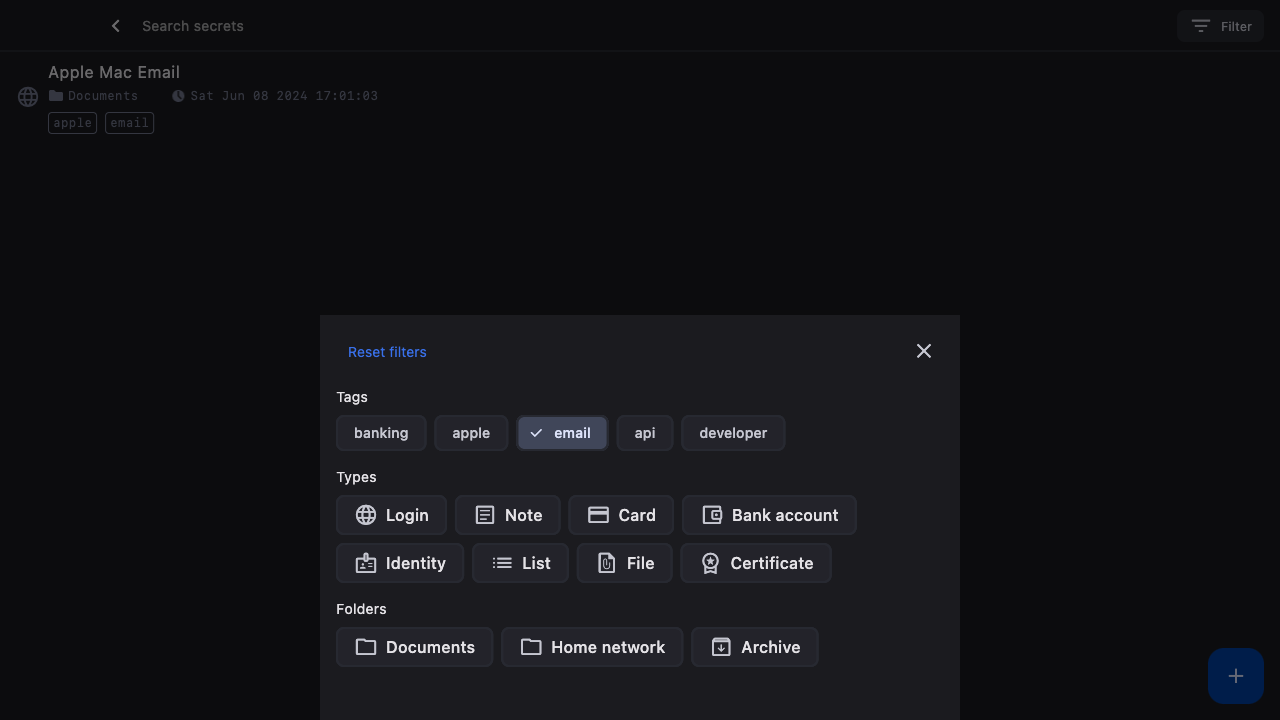This screenshot has width=1280, height=720.
Task: Filter by Note type
Action: (x=508, y=515)
